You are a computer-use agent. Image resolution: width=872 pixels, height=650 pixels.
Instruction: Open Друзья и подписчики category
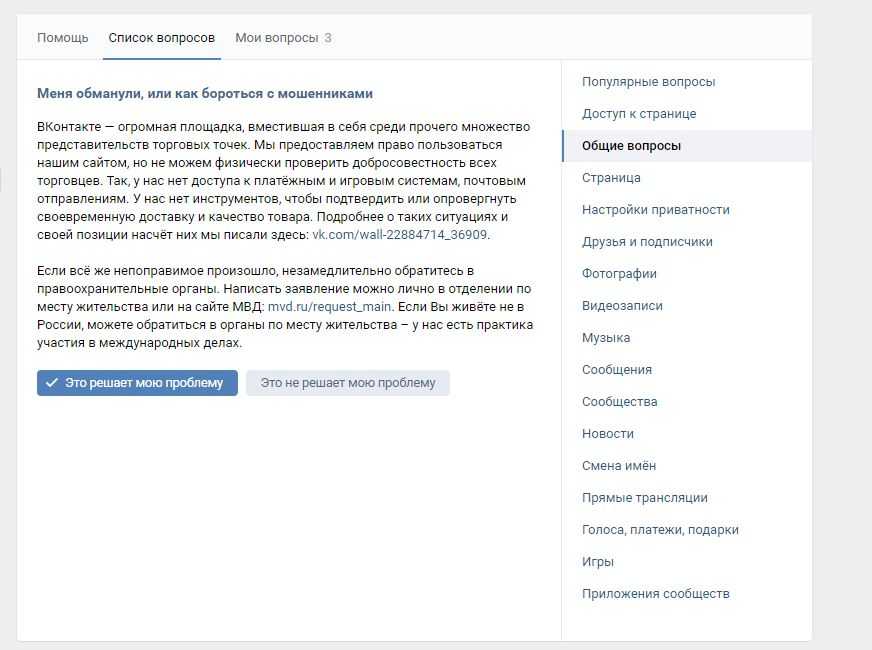687,241
